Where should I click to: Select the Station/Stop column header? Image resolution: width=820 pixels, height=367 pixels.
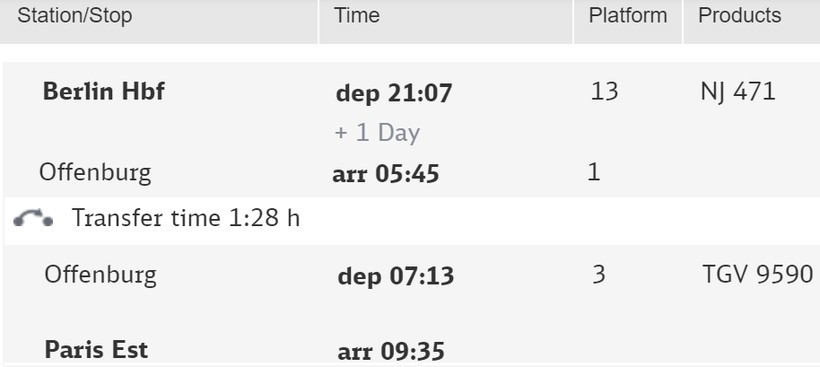pos(74,16)
